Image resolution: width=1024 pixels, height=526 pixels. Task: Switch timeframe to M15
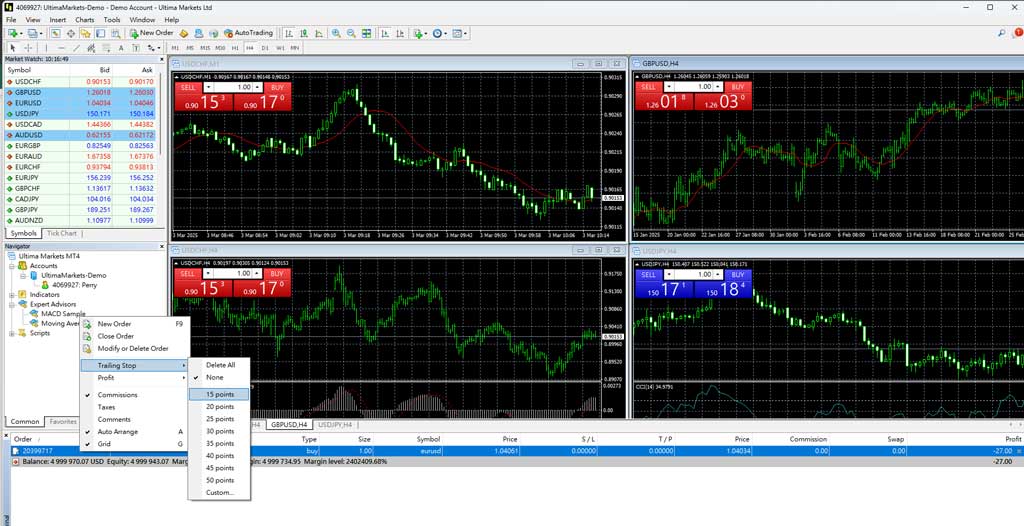coord(205,48)
